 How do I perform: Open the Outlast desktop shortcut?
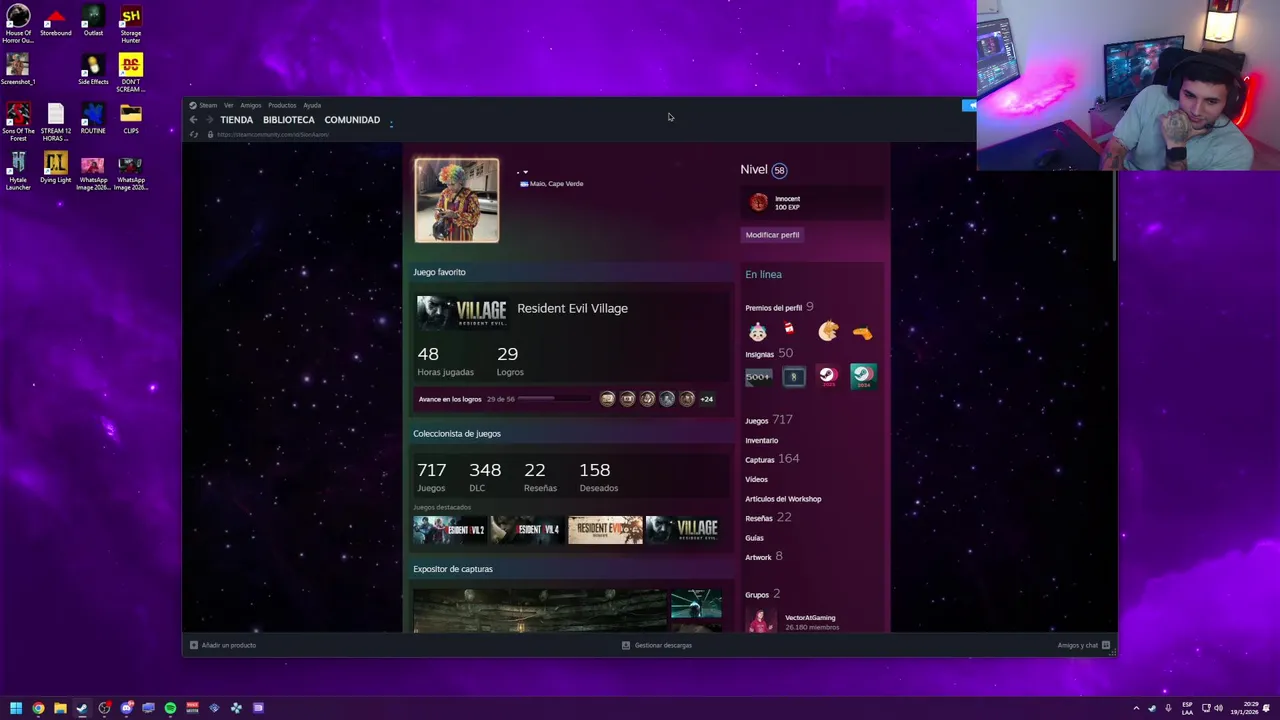(x=93, y=21)
